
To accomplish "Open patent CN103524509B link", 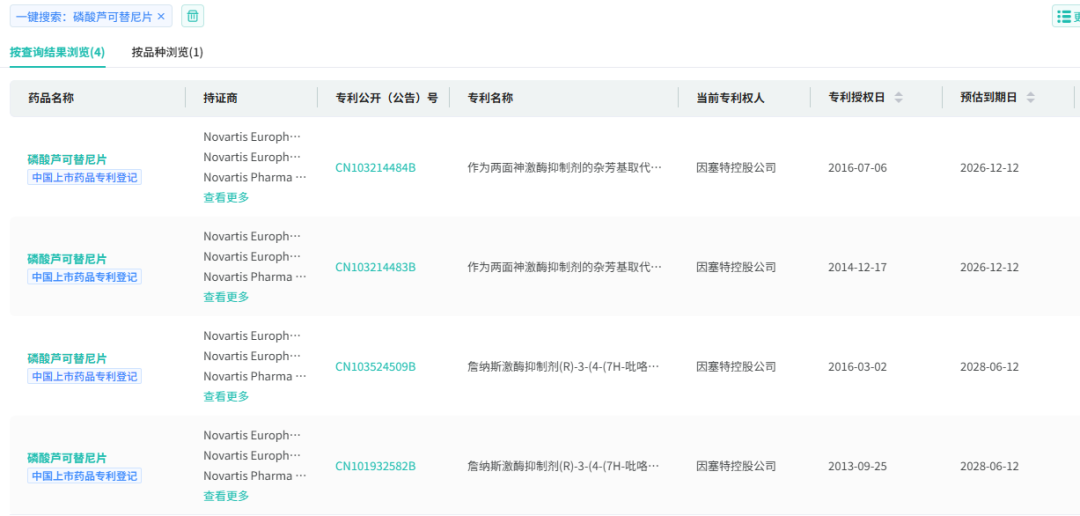I will tap(375, 367).
